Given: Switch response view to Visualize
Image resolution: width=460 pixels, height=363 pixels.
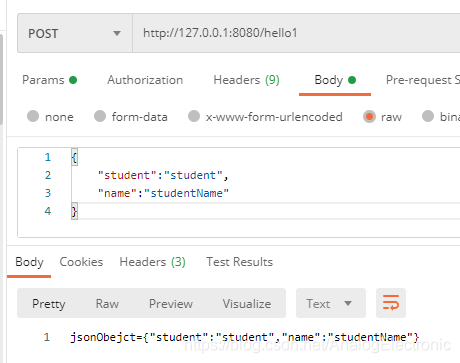Looking at the screenshot, I should [x=247, y=304].
